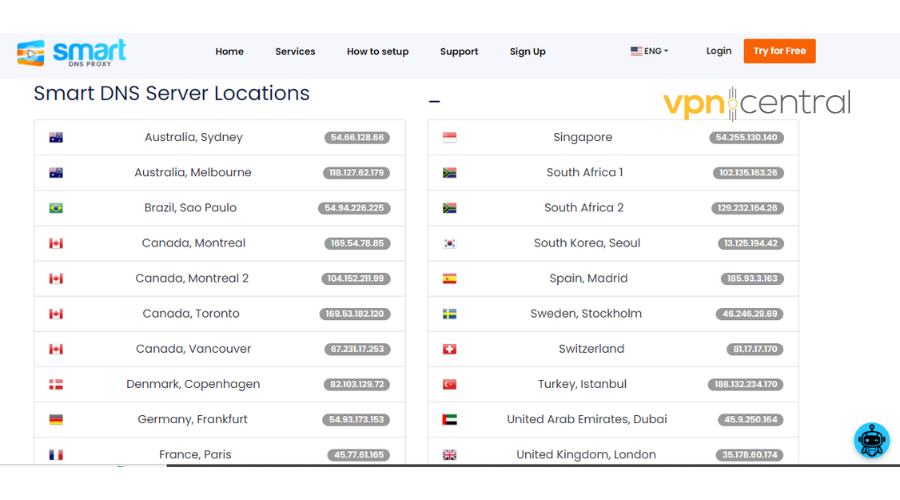Click the Denmark flag icon
The height and width of the screenshot is (500, 900).
(56, 385)
